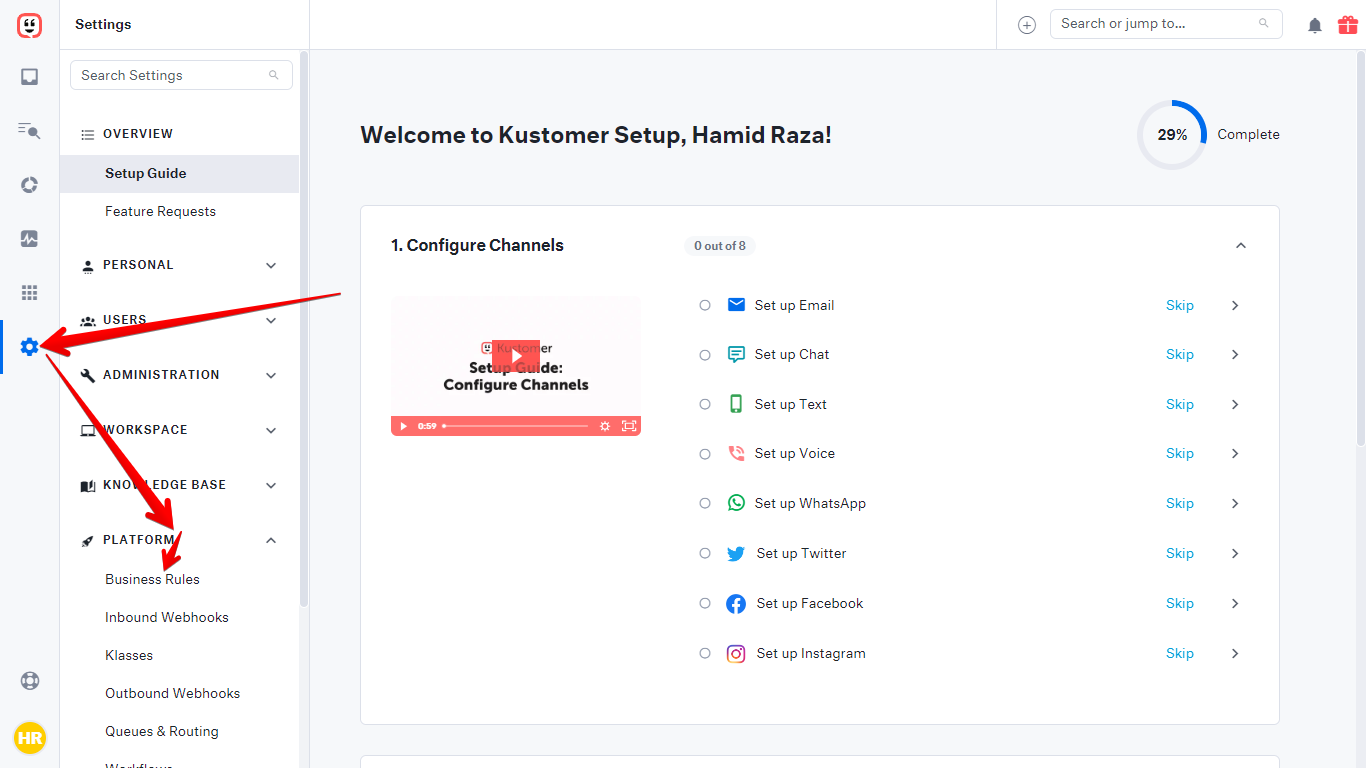Click the Text phone icon
1366x768 pixels.
736,404
